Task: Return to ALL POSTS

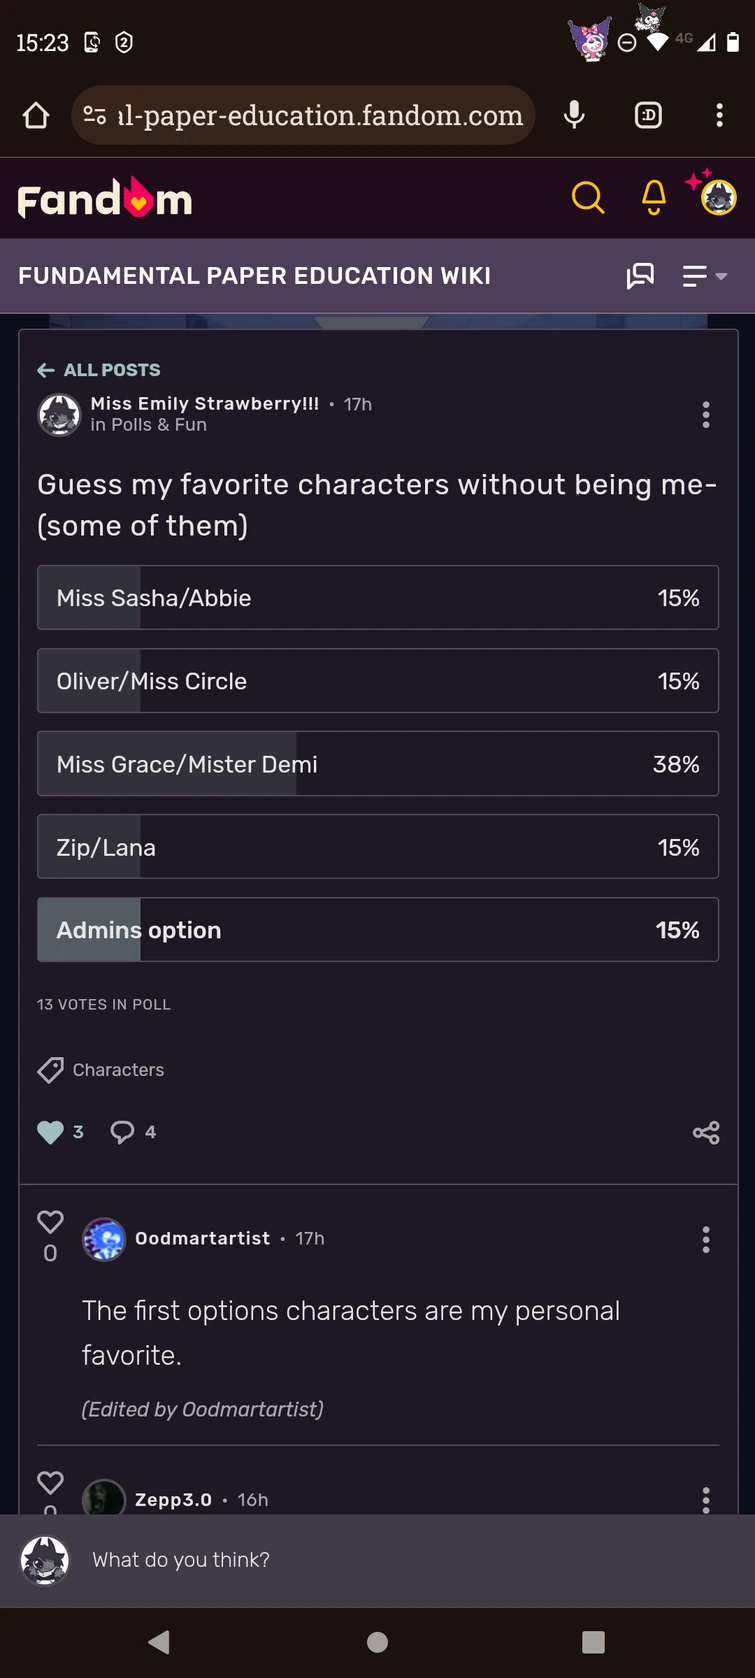Action: coord(98,370)
